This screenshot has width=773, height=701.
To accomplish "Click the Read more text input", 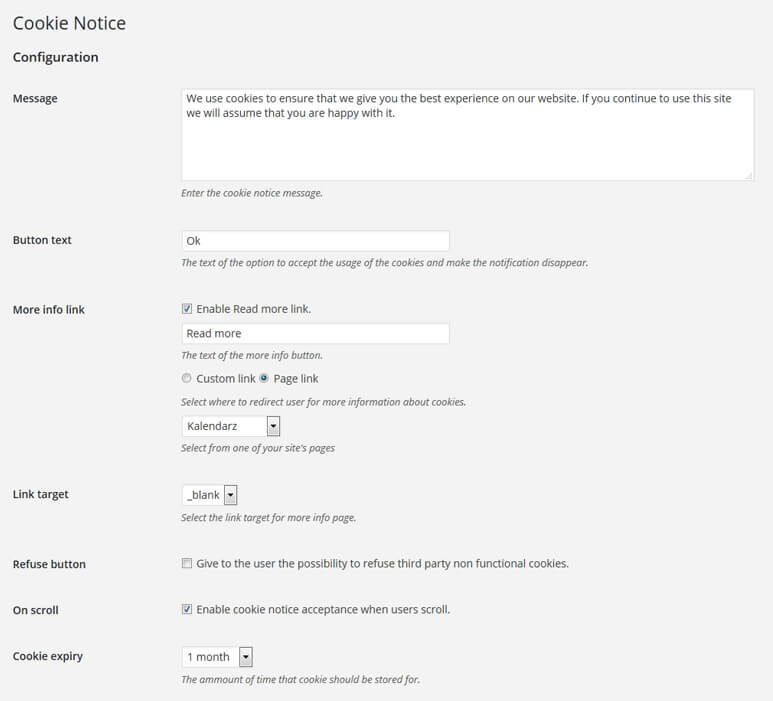I will tap(316, 333).
